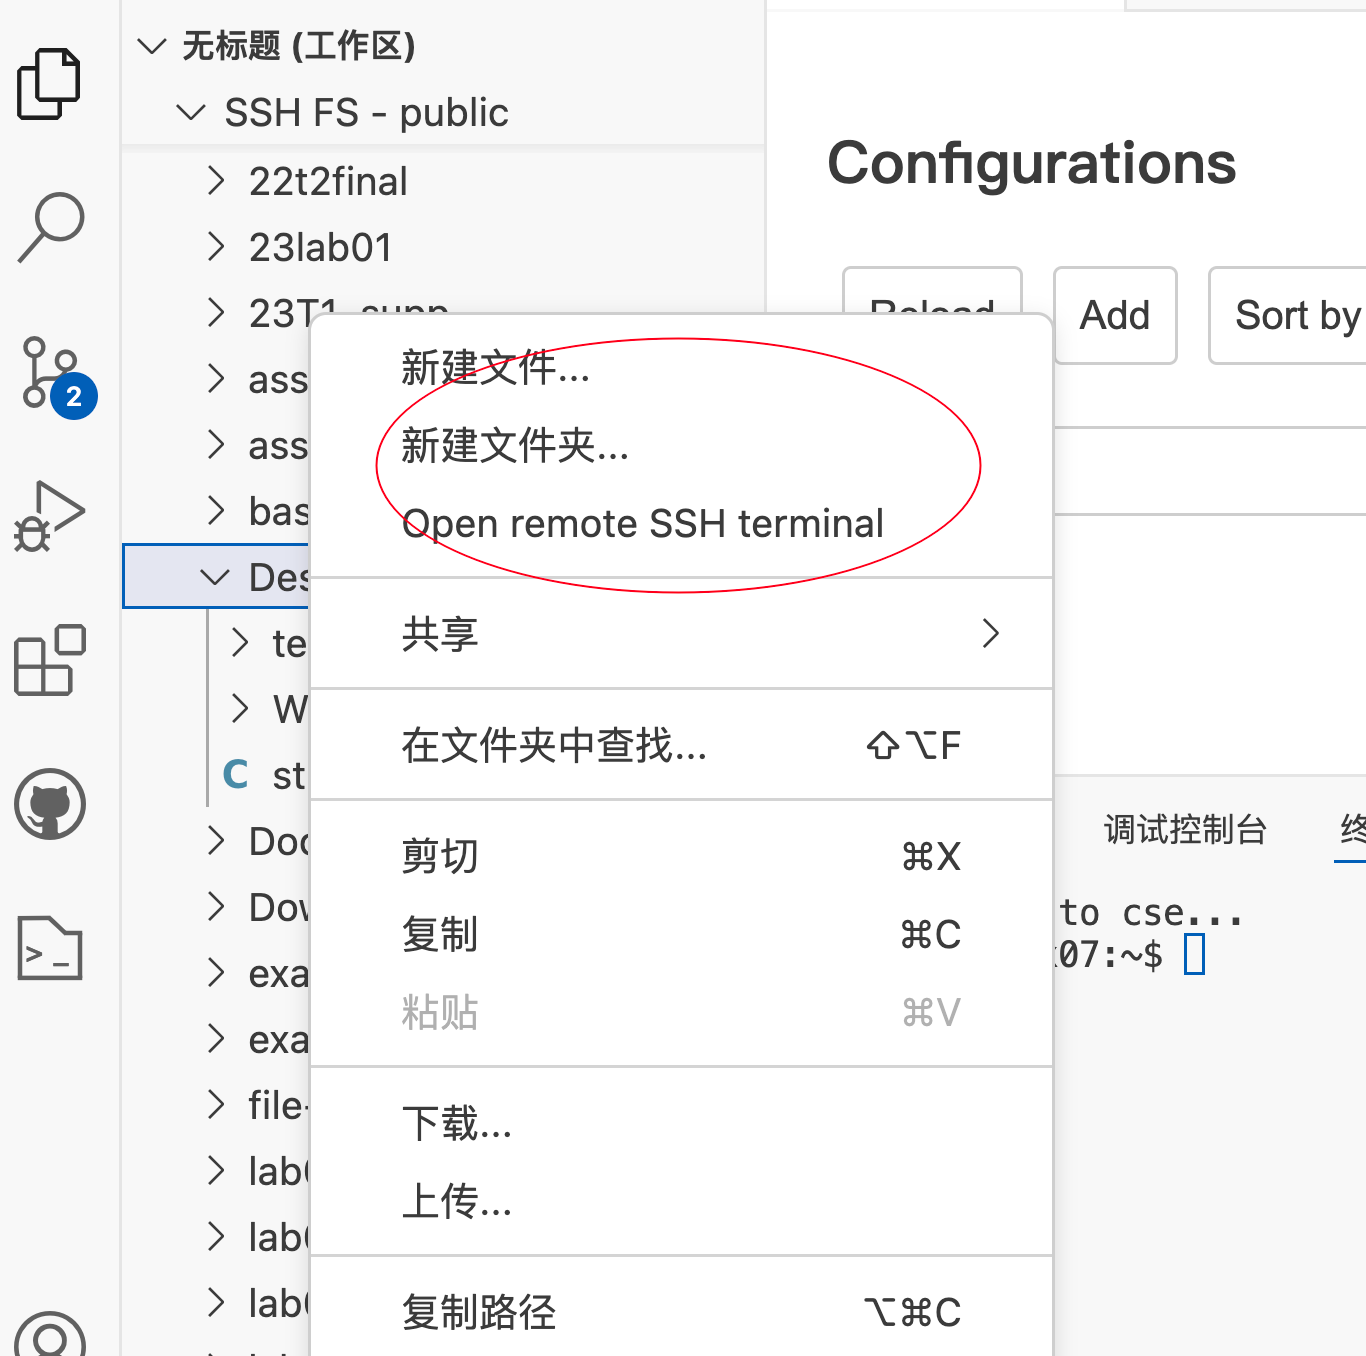The image size is (1366, 1356).
Task: Expand the 23lab01 folder
Action: [x=215, y=247]
